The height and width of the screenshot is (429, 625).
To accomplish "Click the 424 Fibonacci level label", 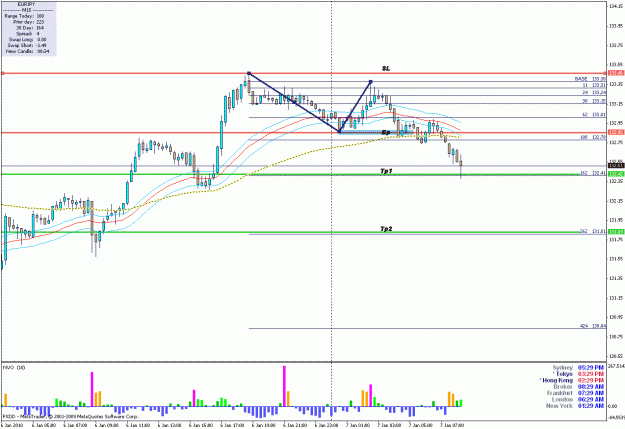I will (593, 326).
